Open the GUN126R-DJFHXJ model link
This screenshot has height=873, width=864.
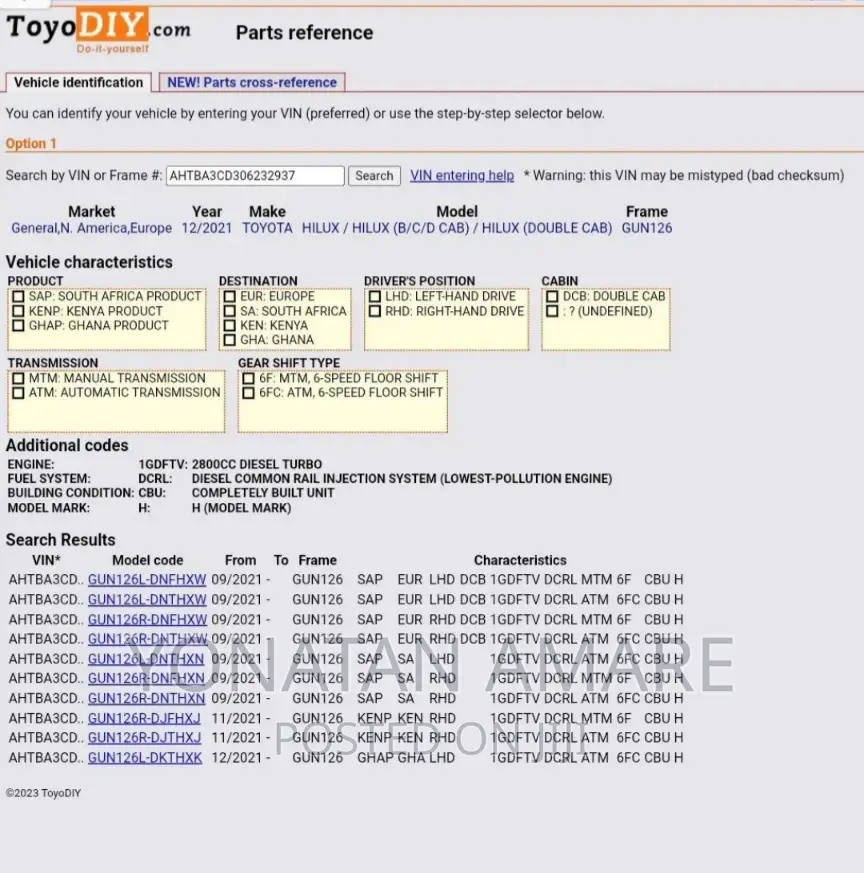[144, 718]
